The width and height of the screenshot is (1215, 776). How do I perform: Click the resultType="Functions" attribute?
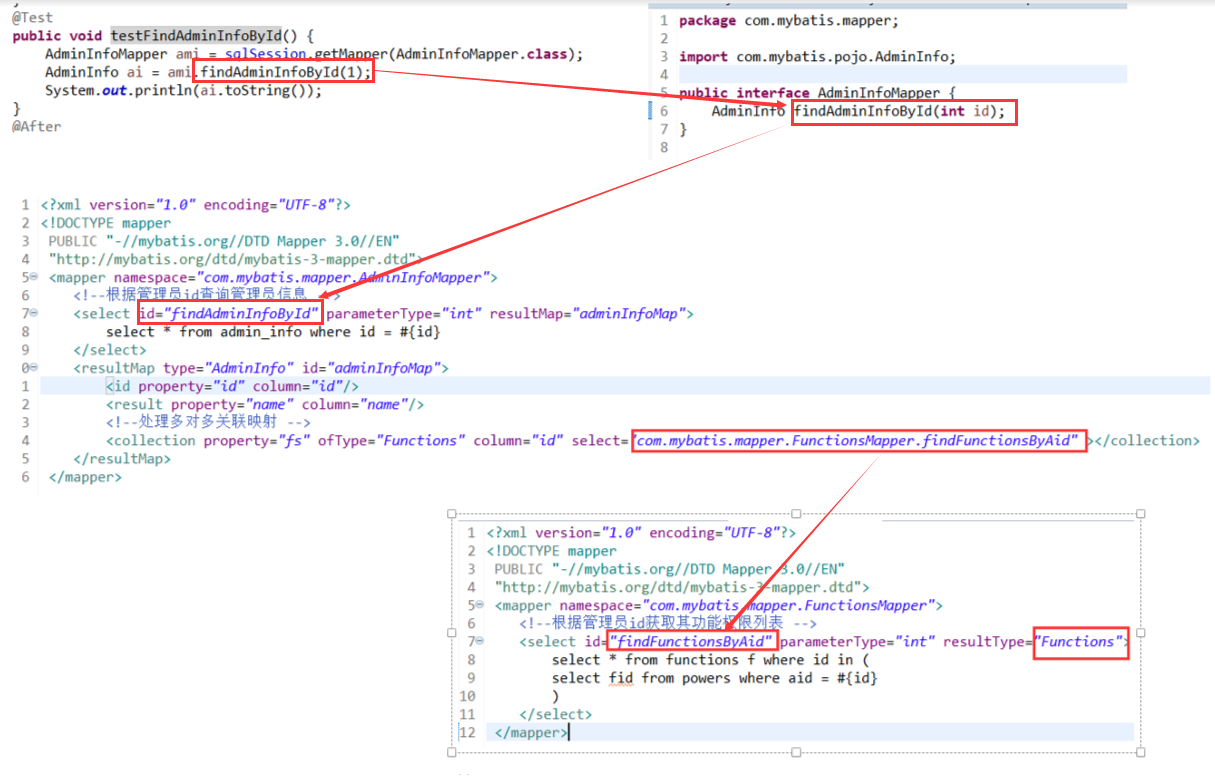1035,641
